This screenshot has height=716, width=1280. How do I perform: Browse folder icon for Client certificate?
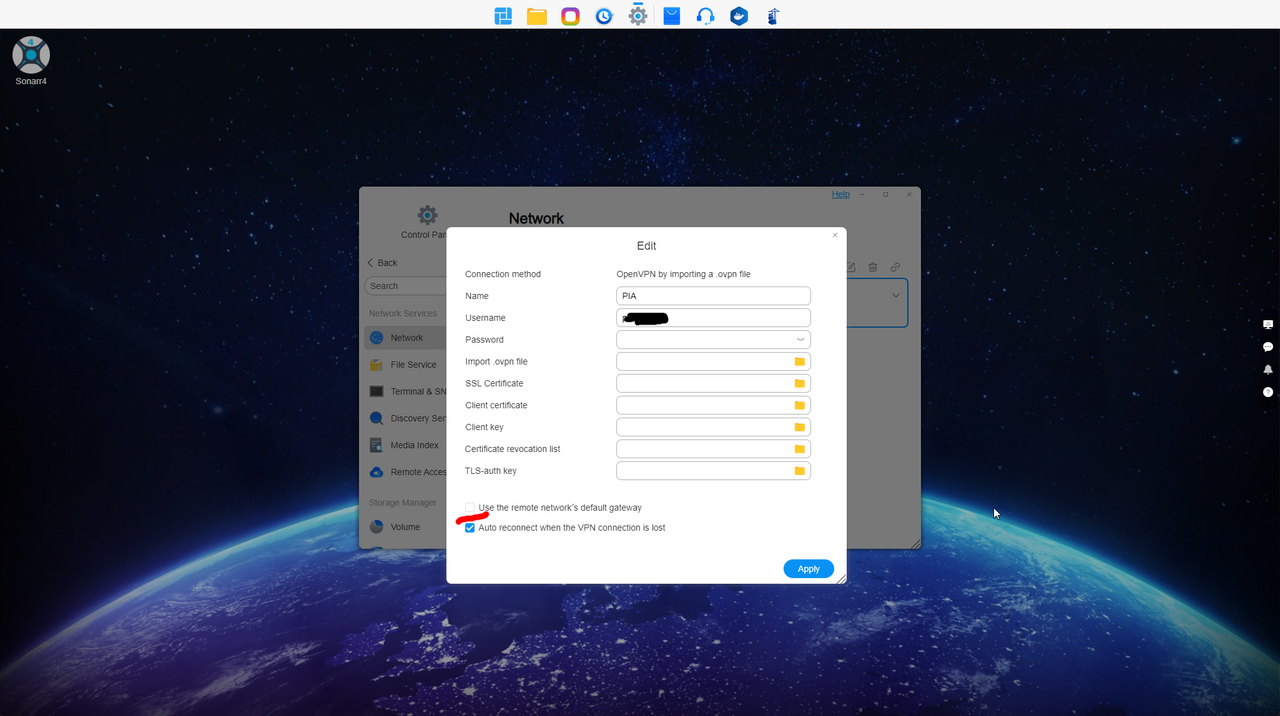click(800, 406)
